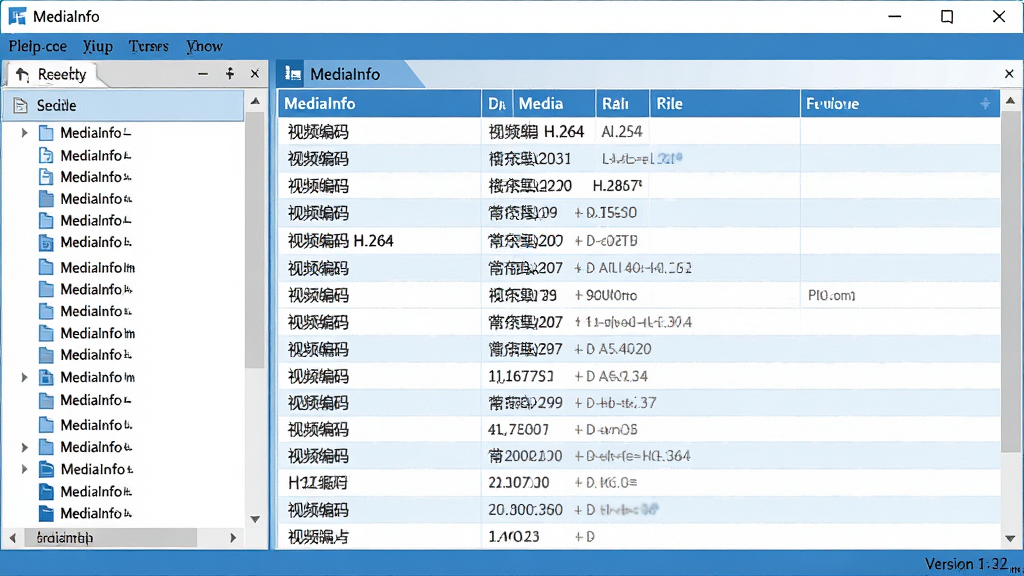Click the + D A5.4020 value
1024x576 pixels.
pos(613,349)
